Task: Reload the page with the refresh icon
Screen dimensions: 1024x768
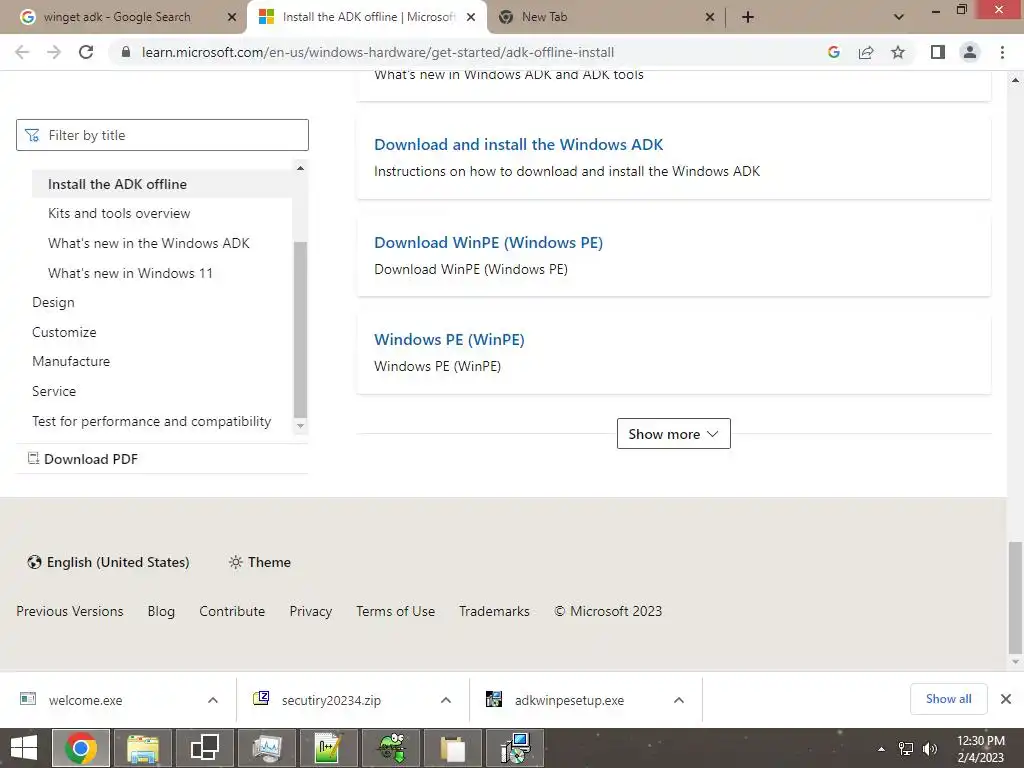Action: coord(86,52)
